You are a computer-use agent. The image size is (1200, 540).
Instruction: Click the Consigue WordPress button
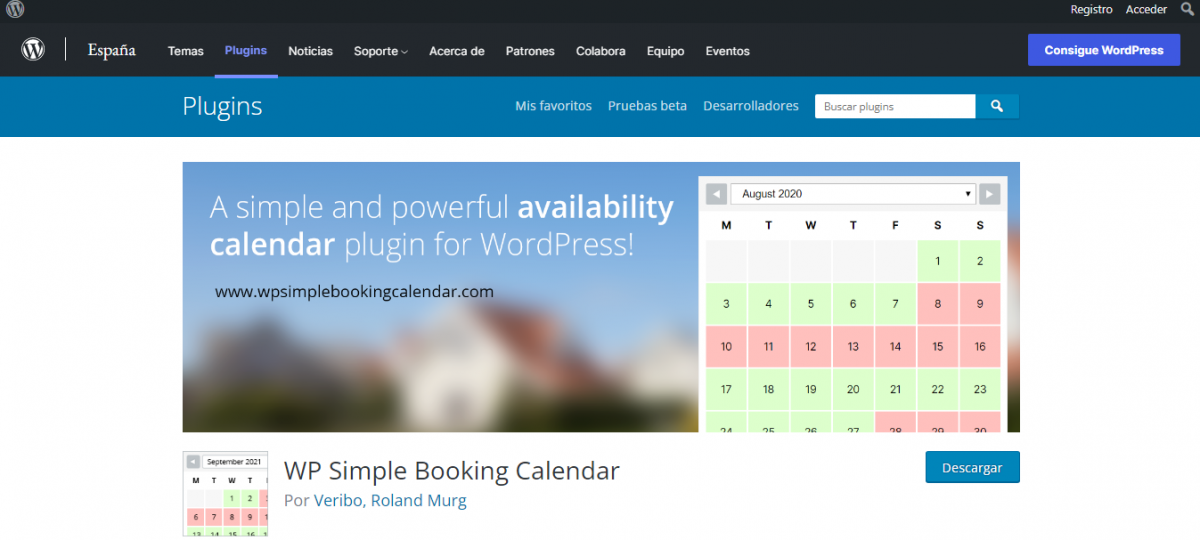pos(1103,50)
